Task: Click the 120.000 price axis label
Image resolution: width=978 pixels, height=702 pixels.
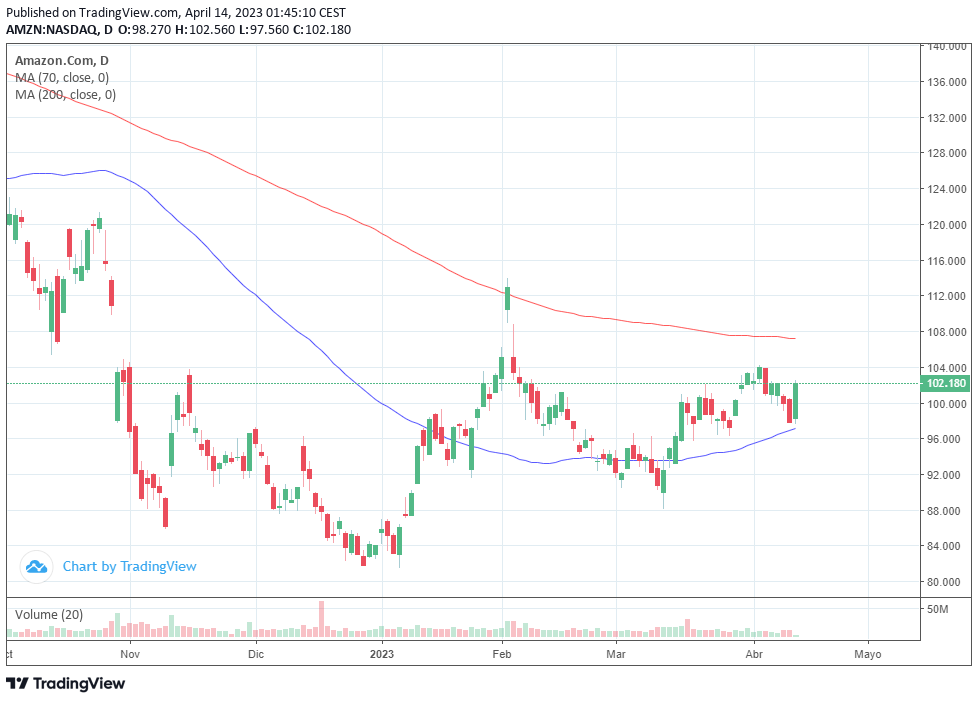Action: 947,225
